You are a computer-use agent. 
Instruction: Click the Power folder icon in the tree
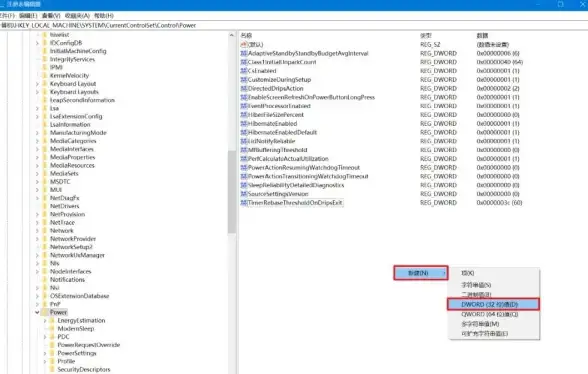coord(45,312)
